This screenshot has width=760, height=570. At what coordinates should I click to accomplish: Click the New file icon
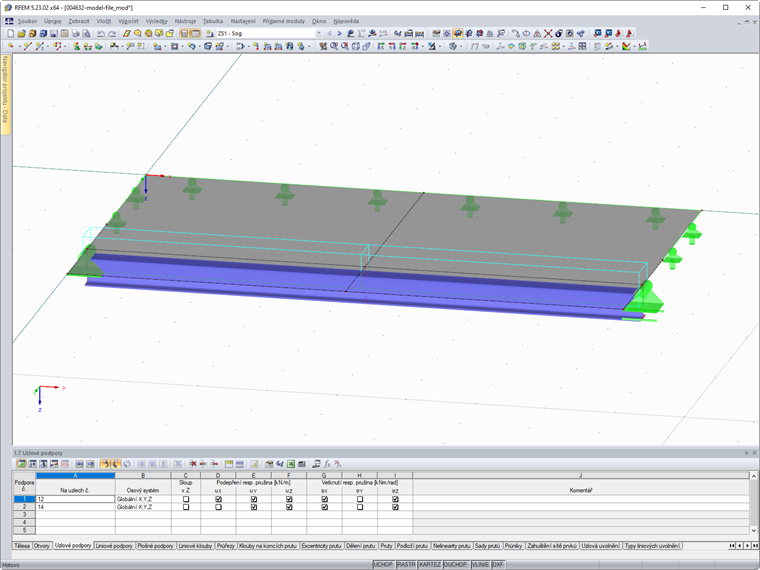tap(11, 33)
